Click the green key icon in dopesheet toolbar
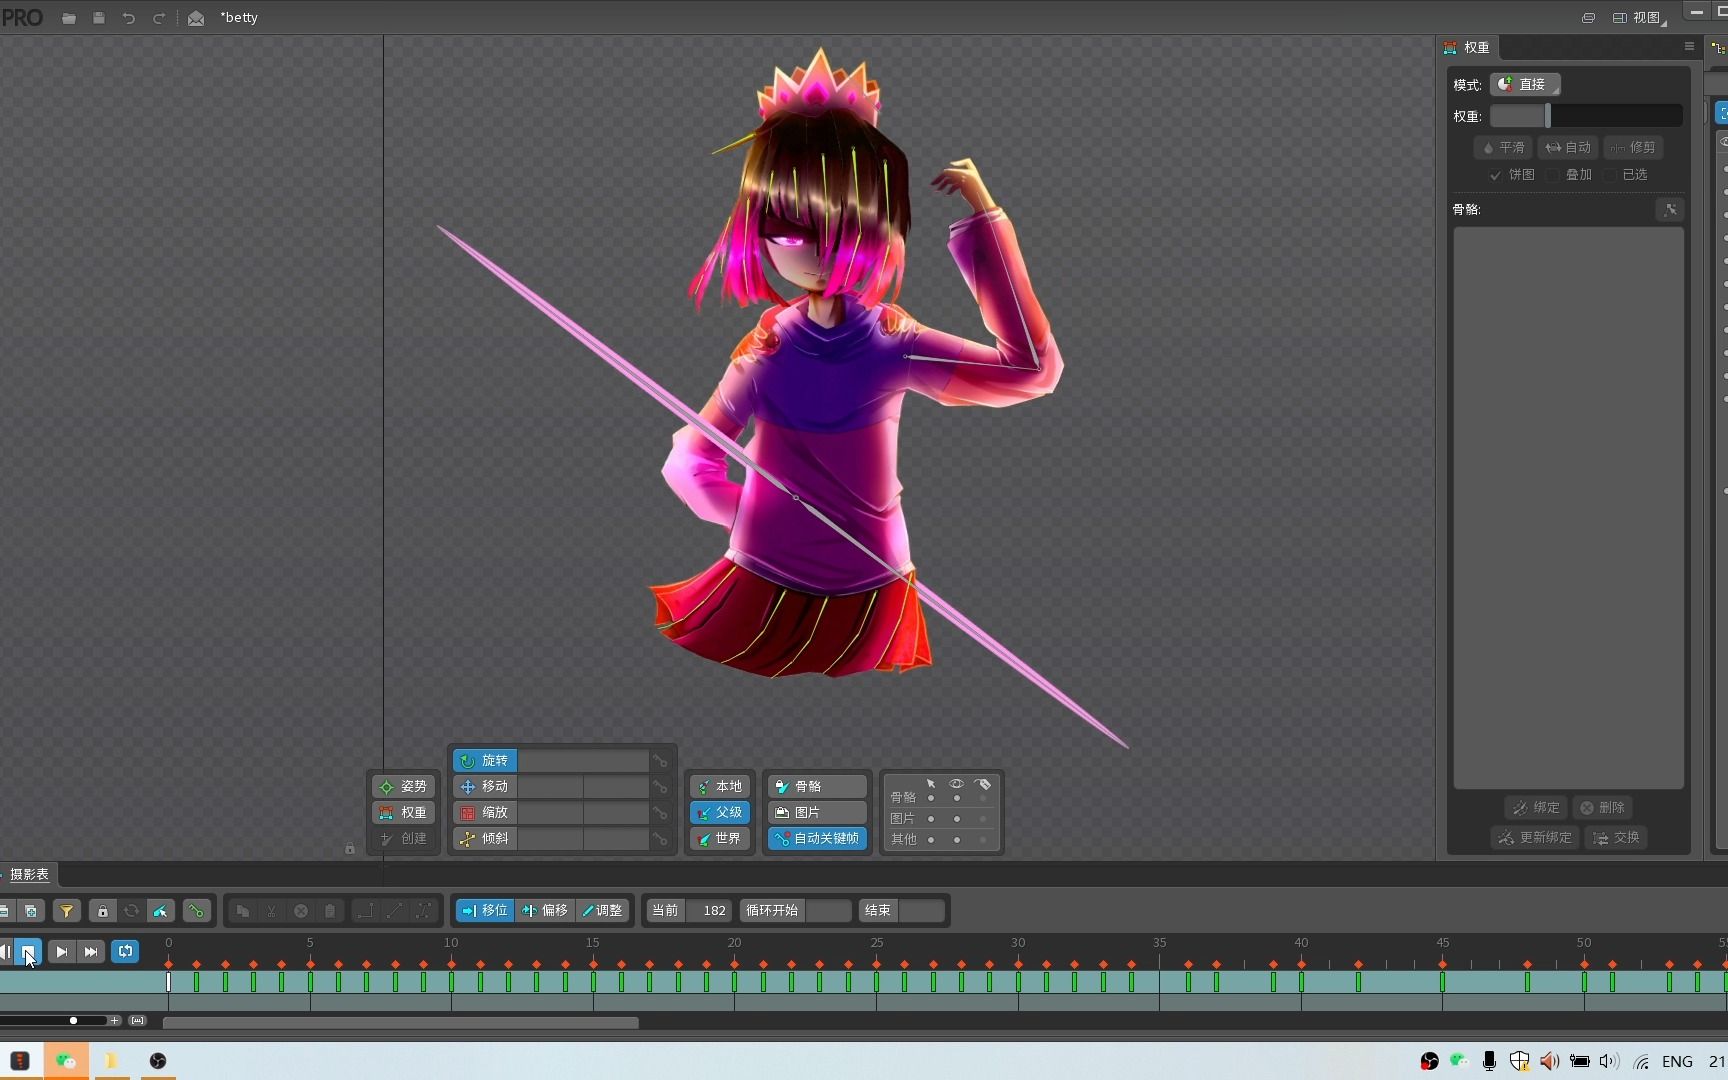Image resolution: width=1728 pixels, height=1080 pixels. [196, 911]
